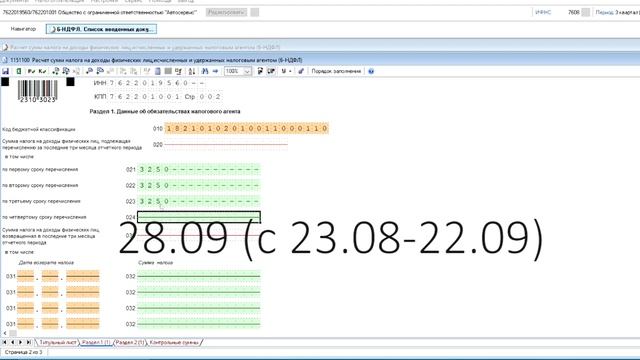This screenshot has height=360, width=640.
Task: Click the Save diskette icon in the form toolbar
Action: click(x=5, y=71)
